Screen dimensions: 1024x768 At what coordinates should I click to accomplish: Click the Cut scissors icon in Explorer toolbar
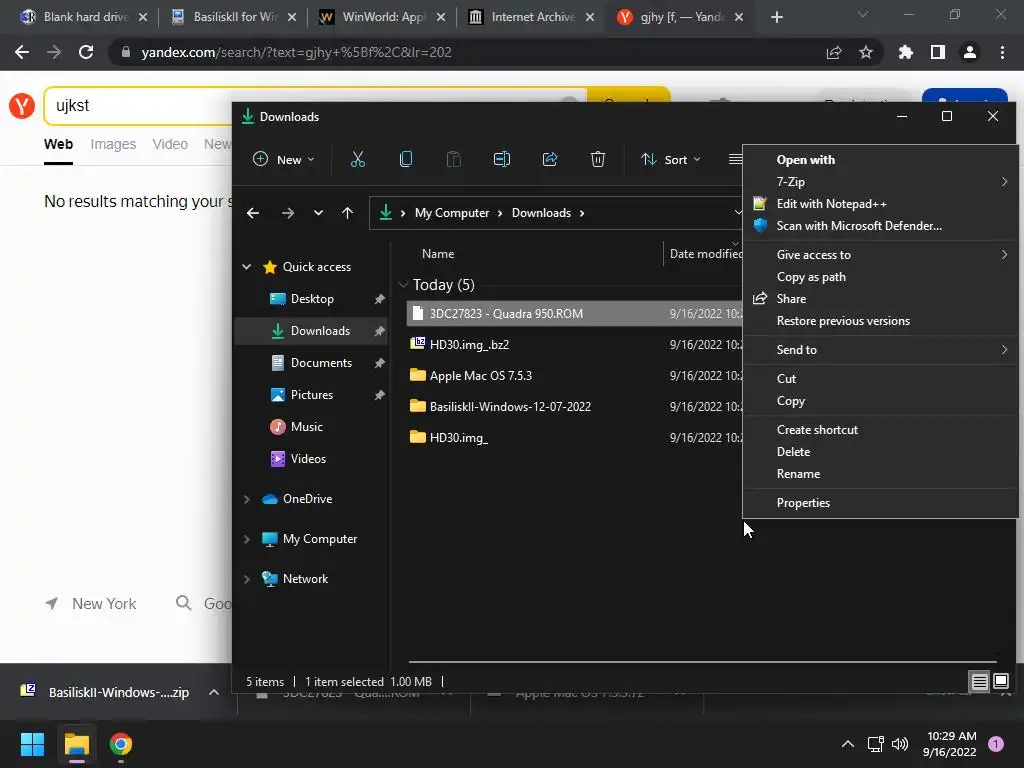(x=357, y=159)
